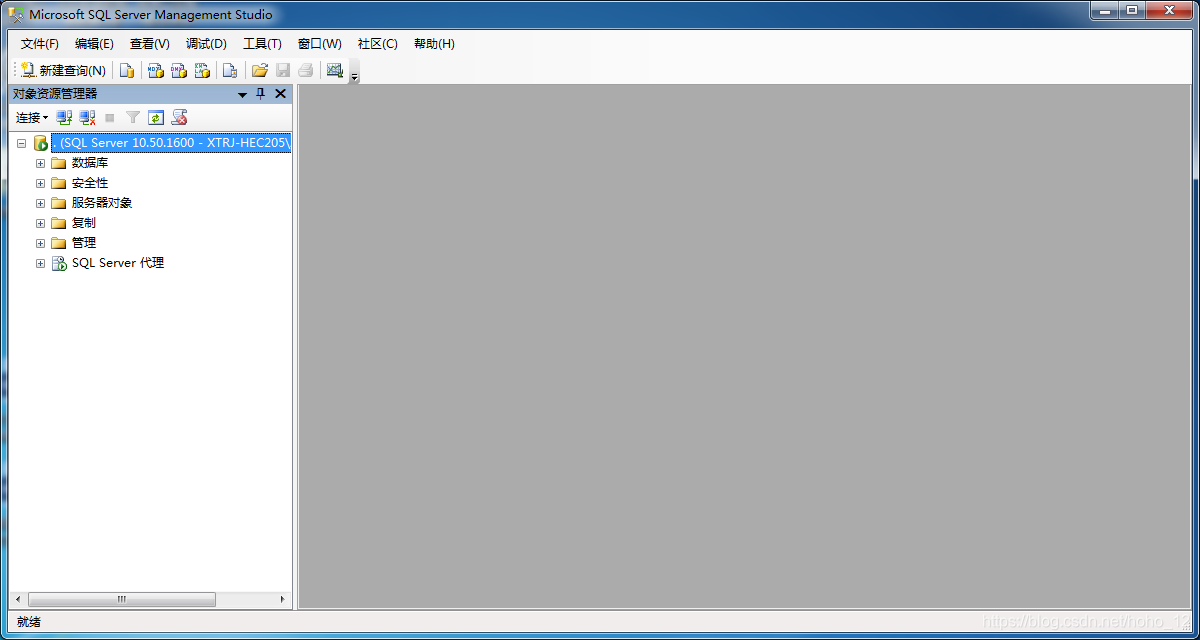Click the horizontal scrollbar thumb in Object Explorer
1200x640 pixels.
(x=121, y=599)
